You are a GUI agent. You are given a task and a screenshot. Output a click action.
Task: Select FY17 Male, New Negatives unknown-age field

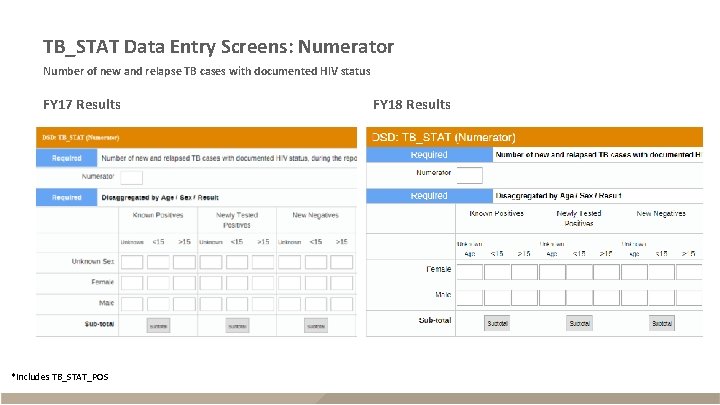(290, 304)
